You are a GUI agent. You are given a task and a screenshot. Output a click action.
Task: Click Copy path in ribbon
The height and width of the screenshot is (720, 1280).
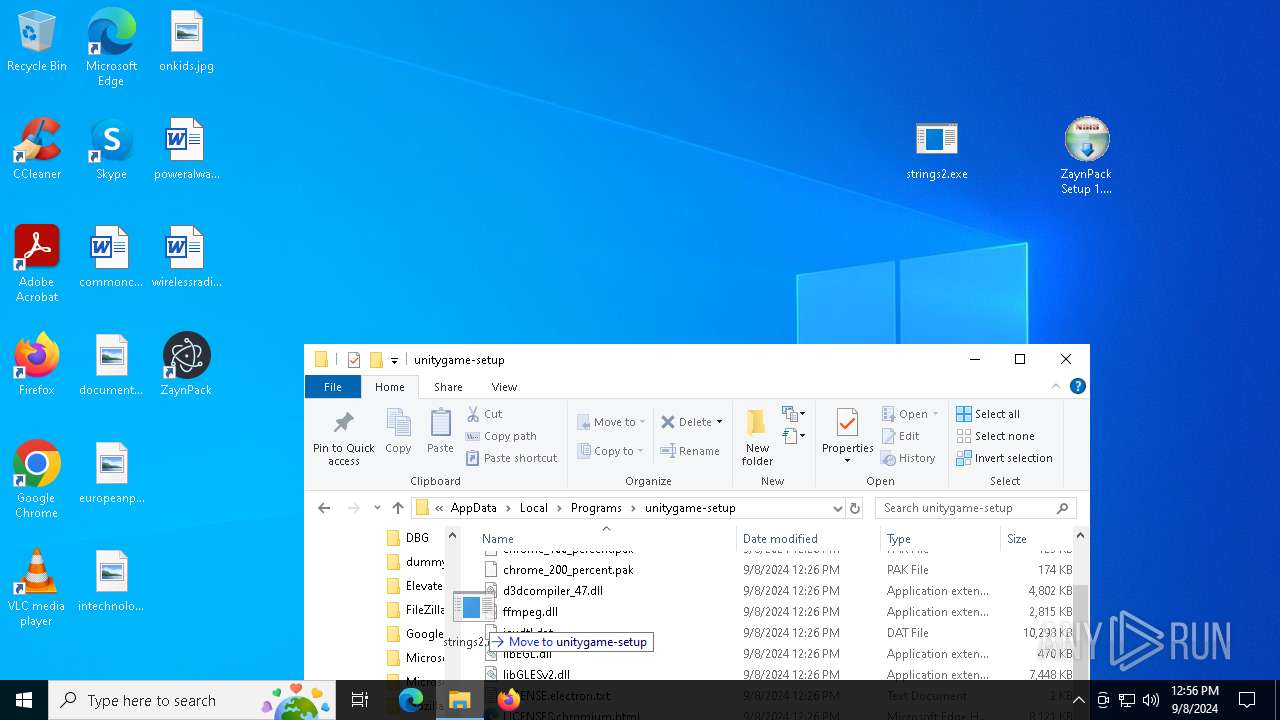501,436
